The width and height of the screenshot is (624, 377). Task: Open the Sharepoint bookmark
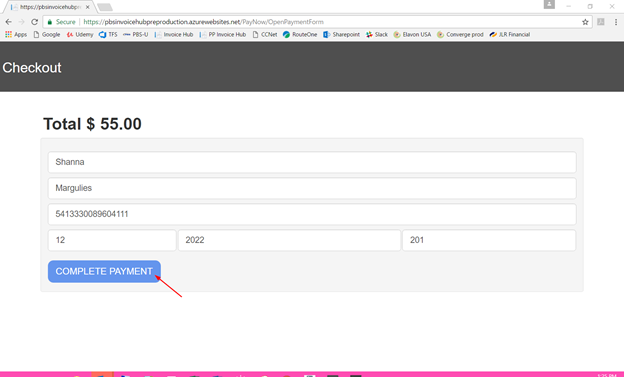pyautogui.click(x=341, y=35)
